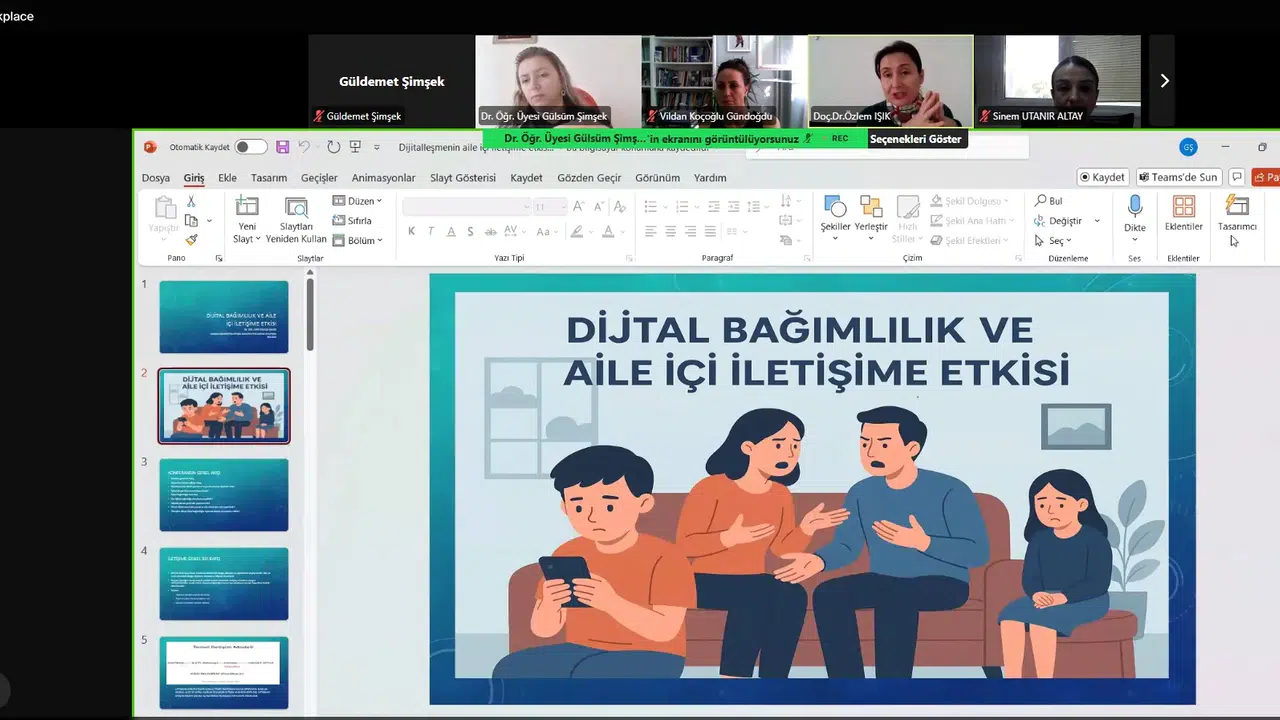Viewport: 1280px width, 720px height.
Task: Show next participants with right arrow
Action: pos(1164,81)
